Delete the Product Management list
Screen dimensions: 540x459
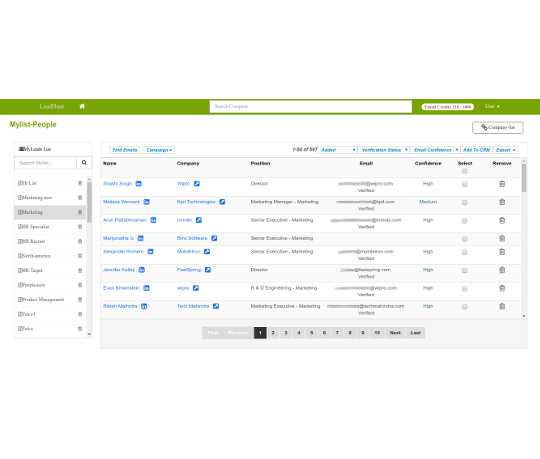(x=80, y=300)
